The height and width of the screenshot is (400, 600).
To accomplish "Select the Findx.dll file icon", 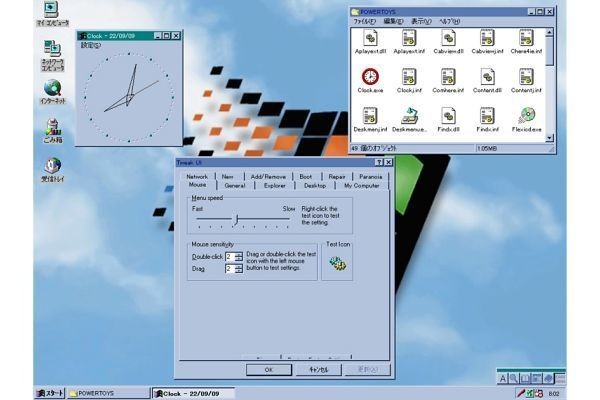I will click(448, 116).
